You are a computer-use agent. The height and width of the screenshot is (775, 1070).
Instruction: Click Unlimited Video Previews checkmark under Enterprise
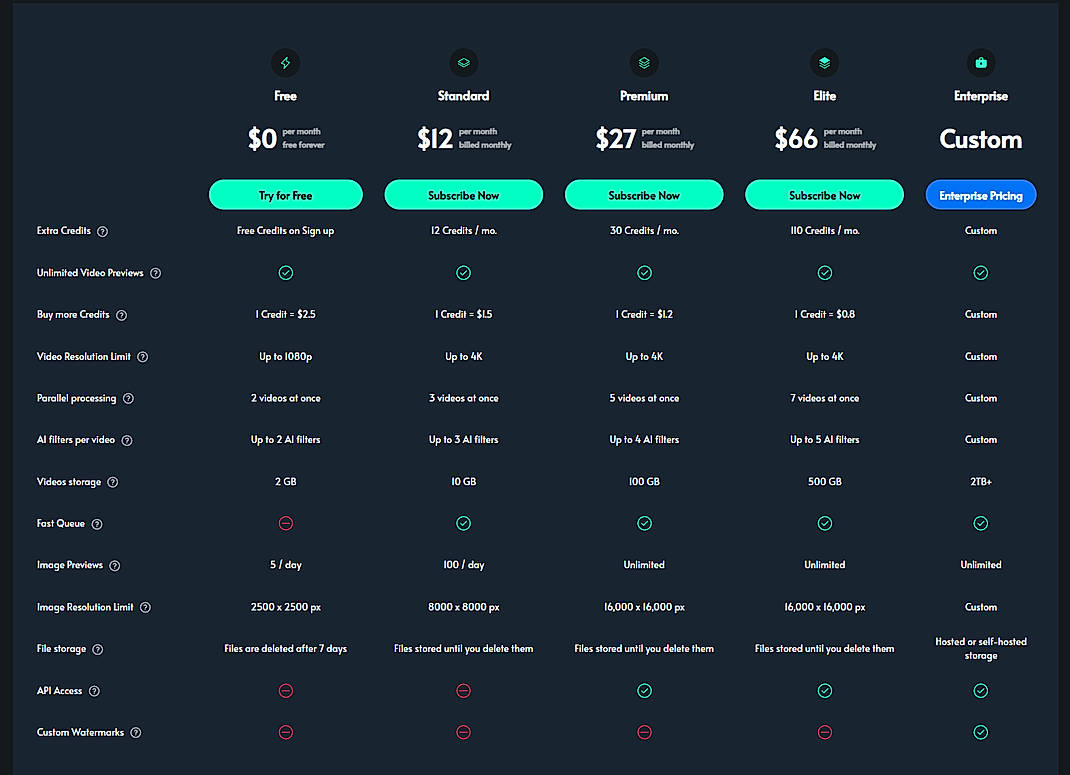(981, 273)
